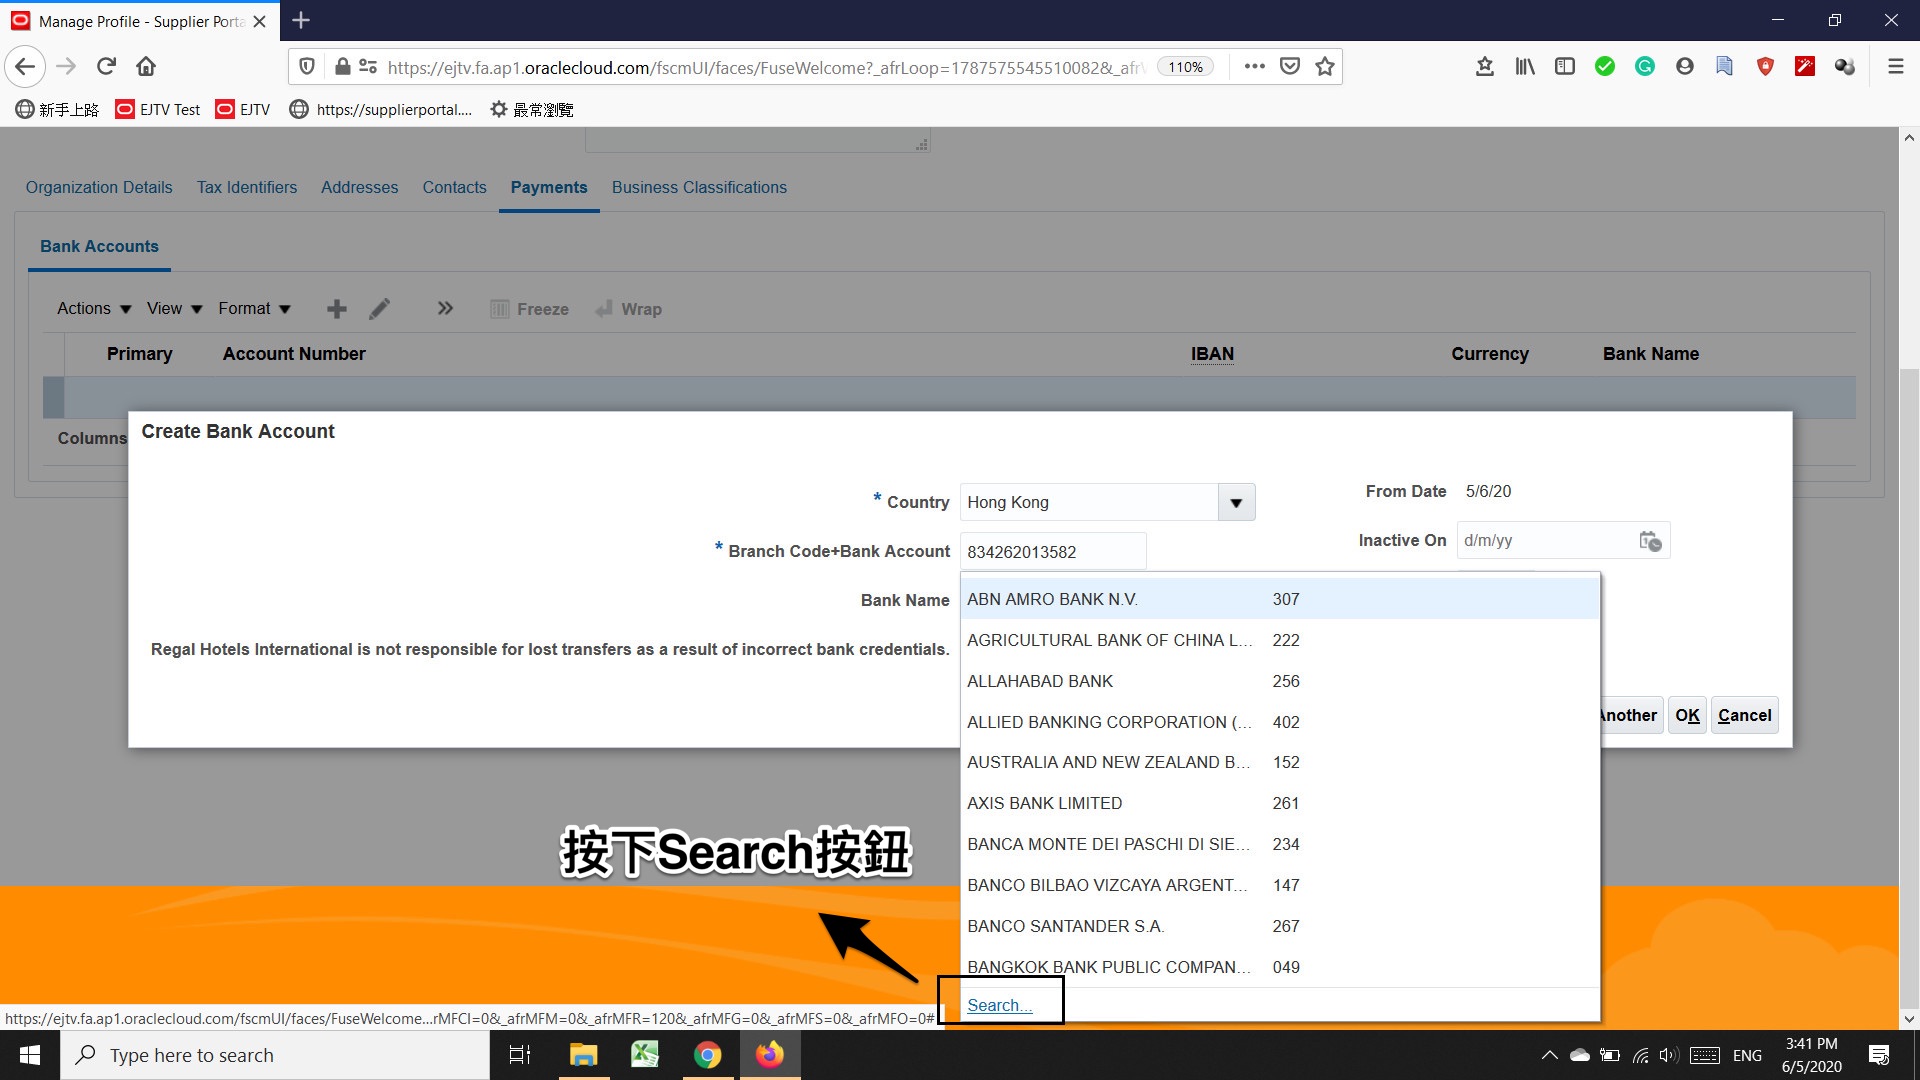Screen dimensions: 1920x1080
Task: Open the 新手上路 bookmark
Action: [x=57, y=110]
